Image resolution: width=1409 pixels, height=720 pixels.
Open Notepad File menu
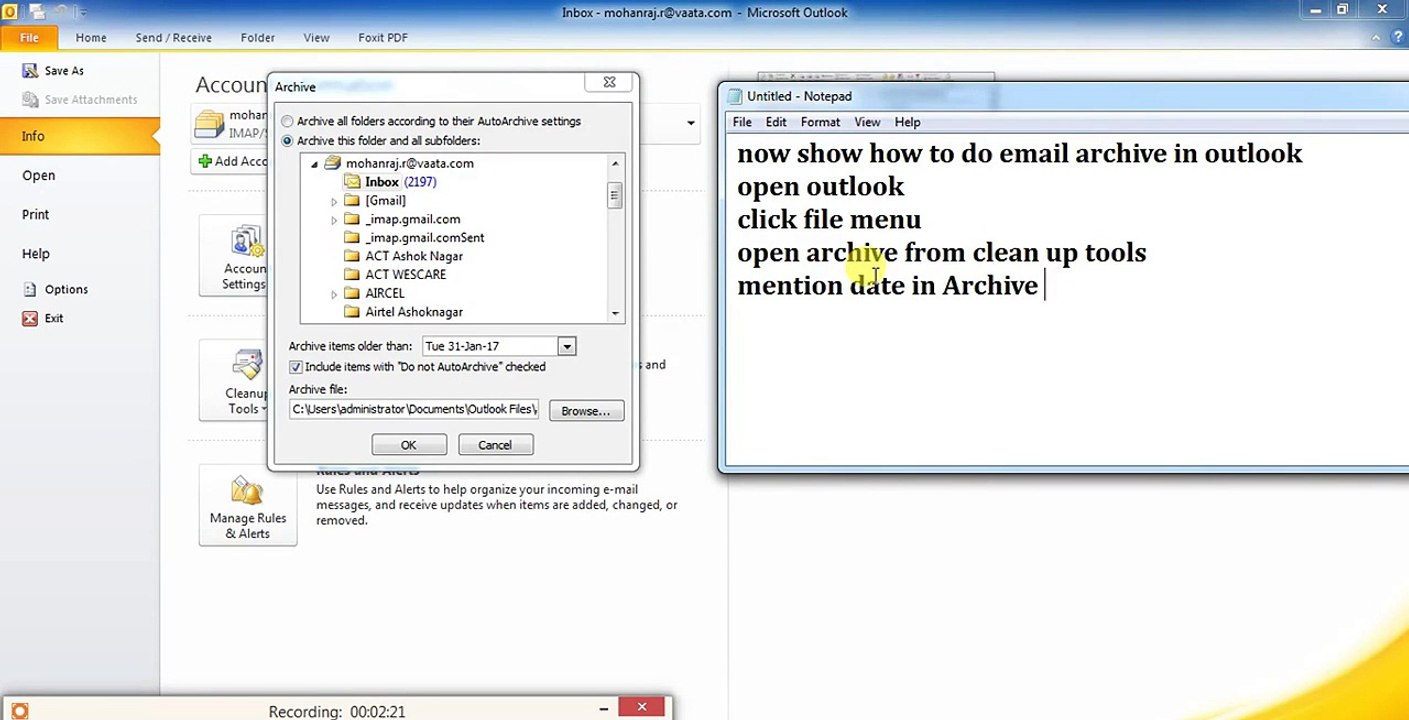(742, 122)
